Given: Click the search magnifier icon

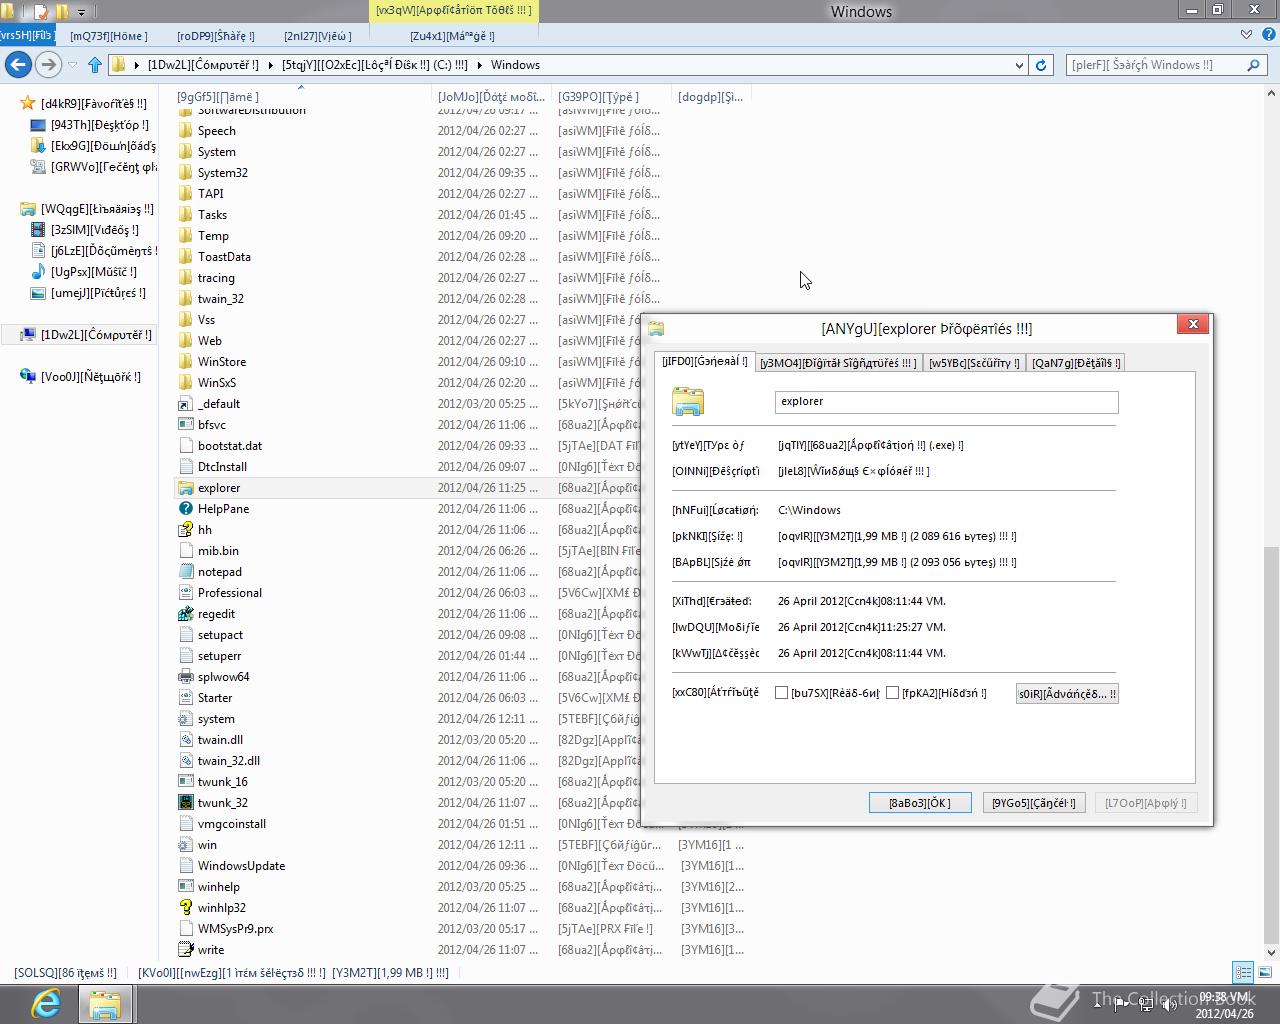Looking at the screenshot, I should pyautogui.click(x=1253, y=65).
